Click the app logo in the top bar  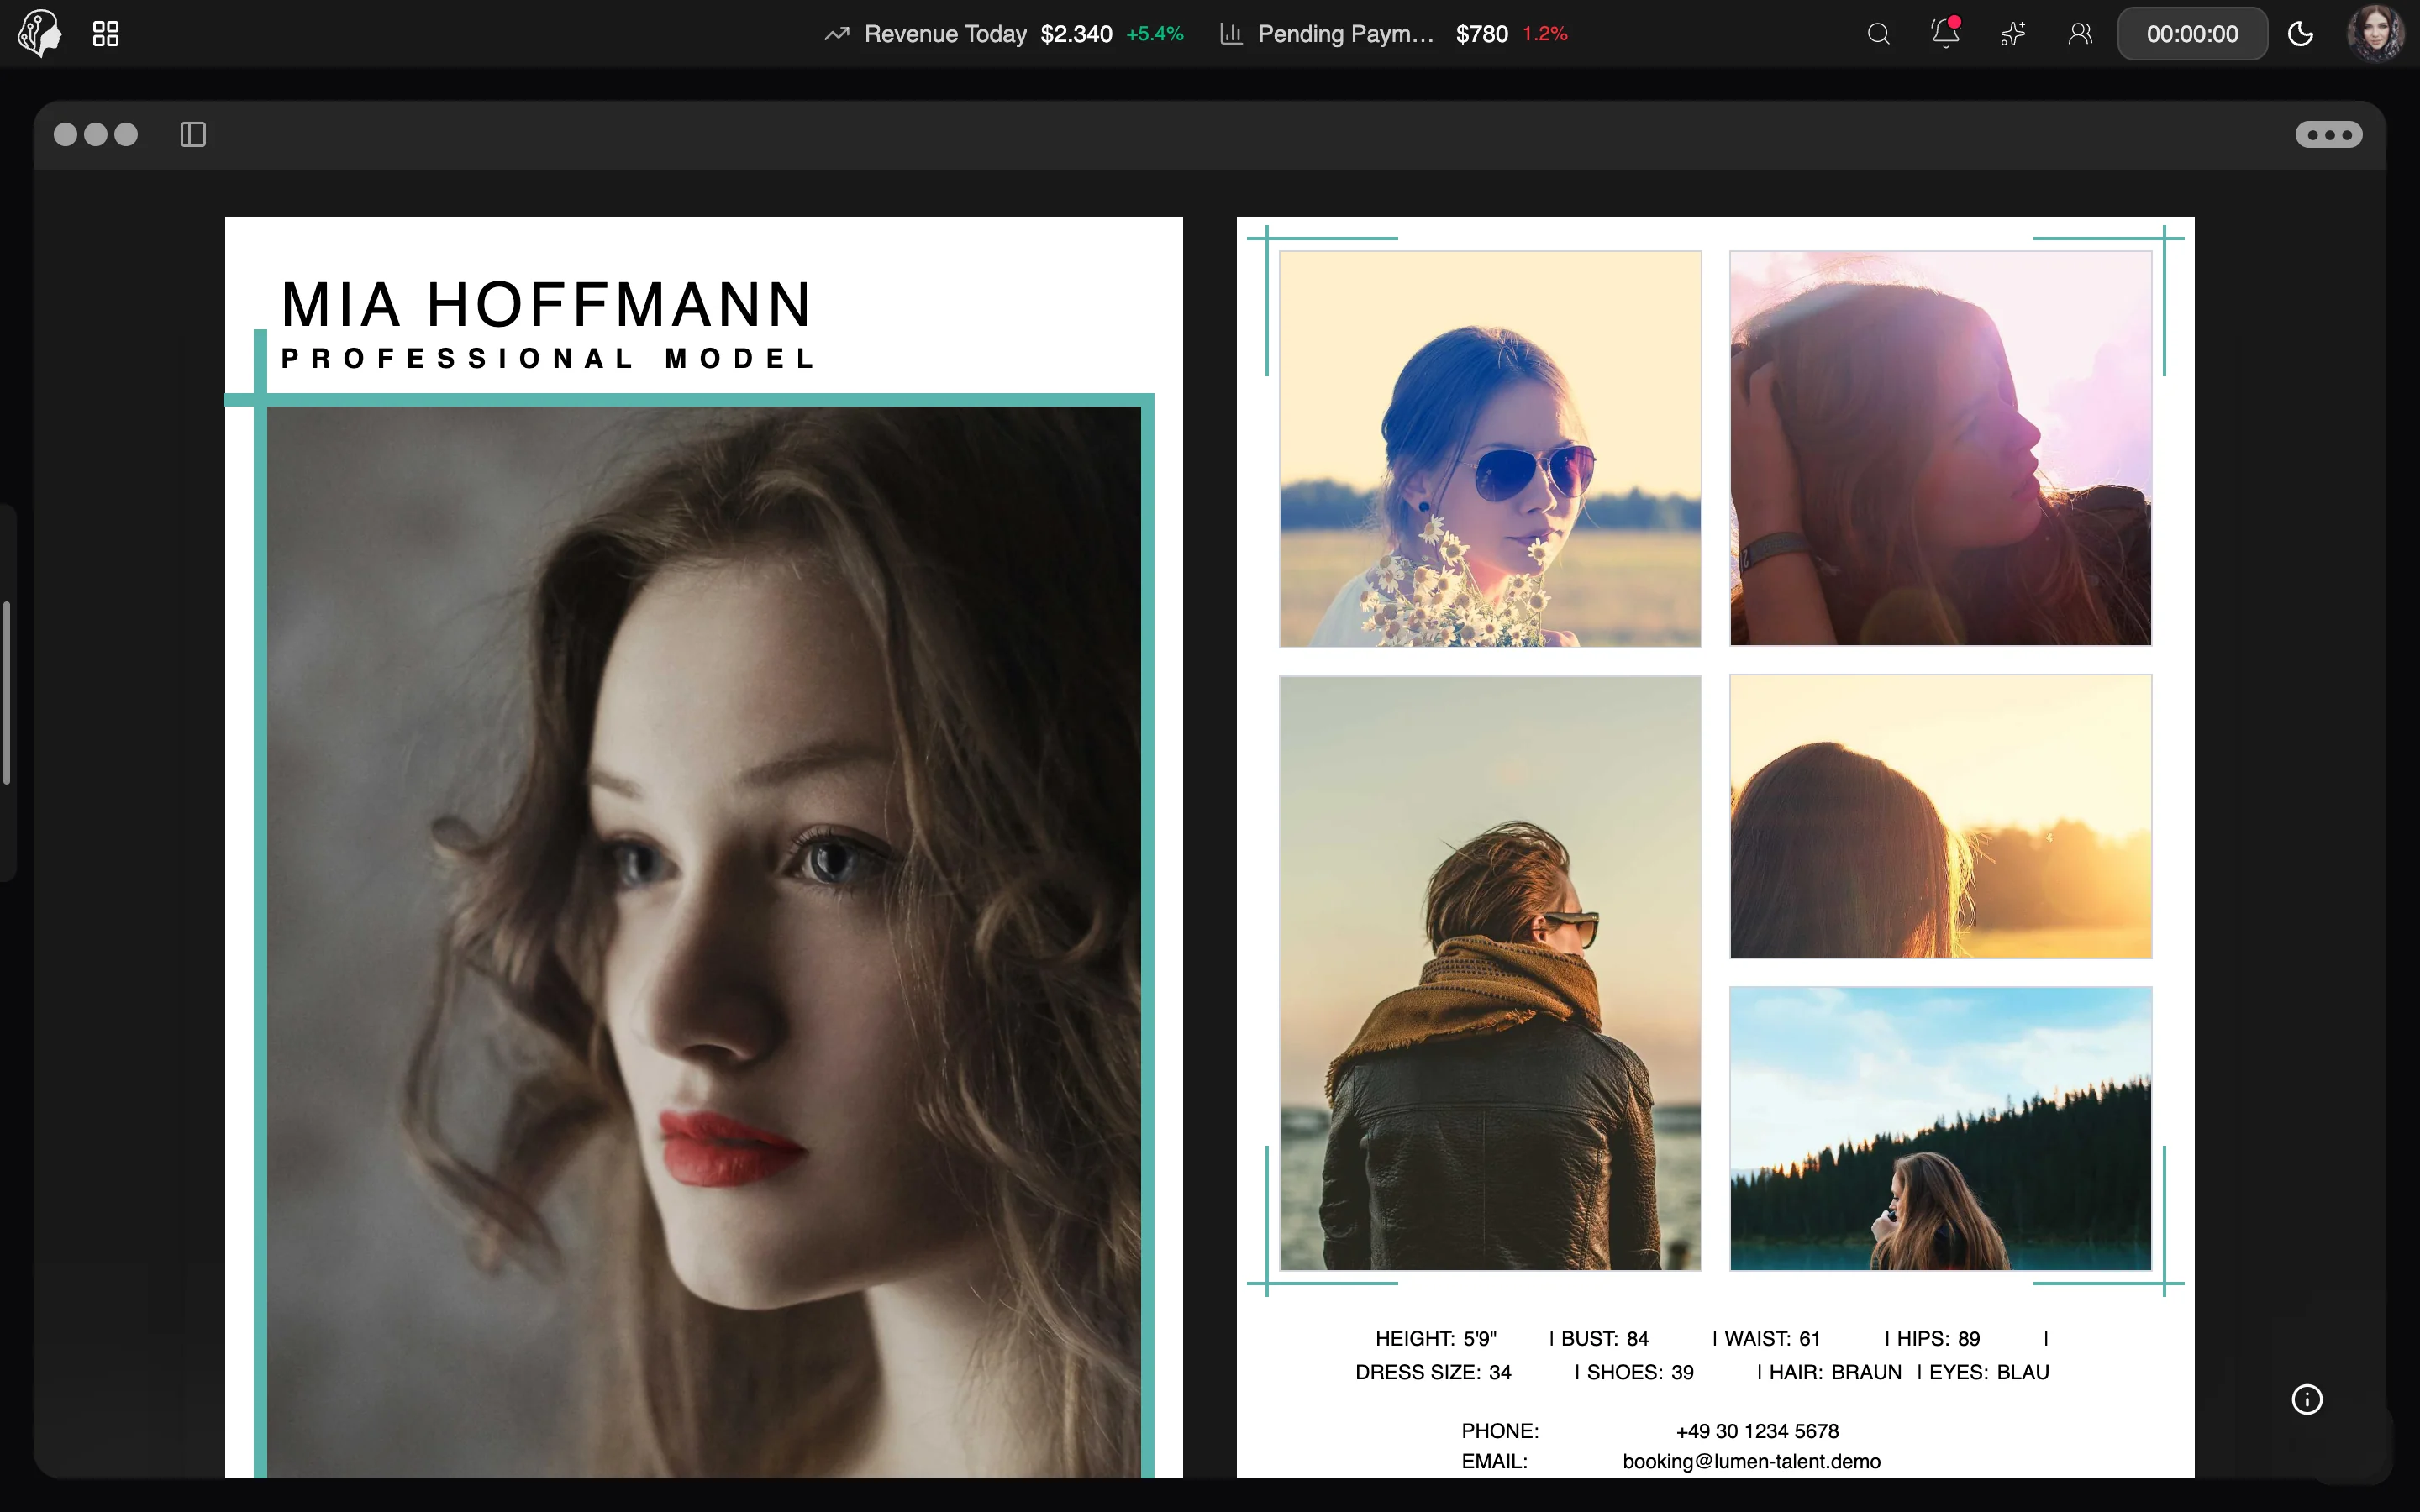[x=40, y=33]
